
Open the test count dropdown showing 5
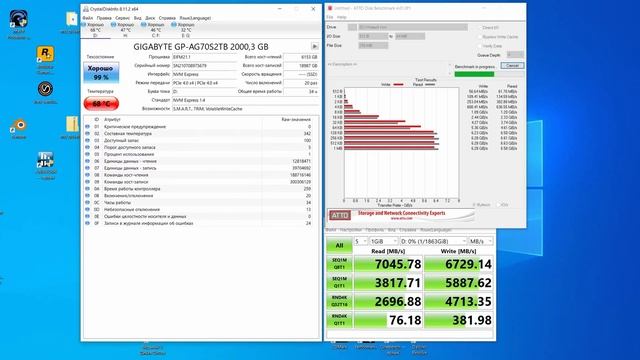360,241
